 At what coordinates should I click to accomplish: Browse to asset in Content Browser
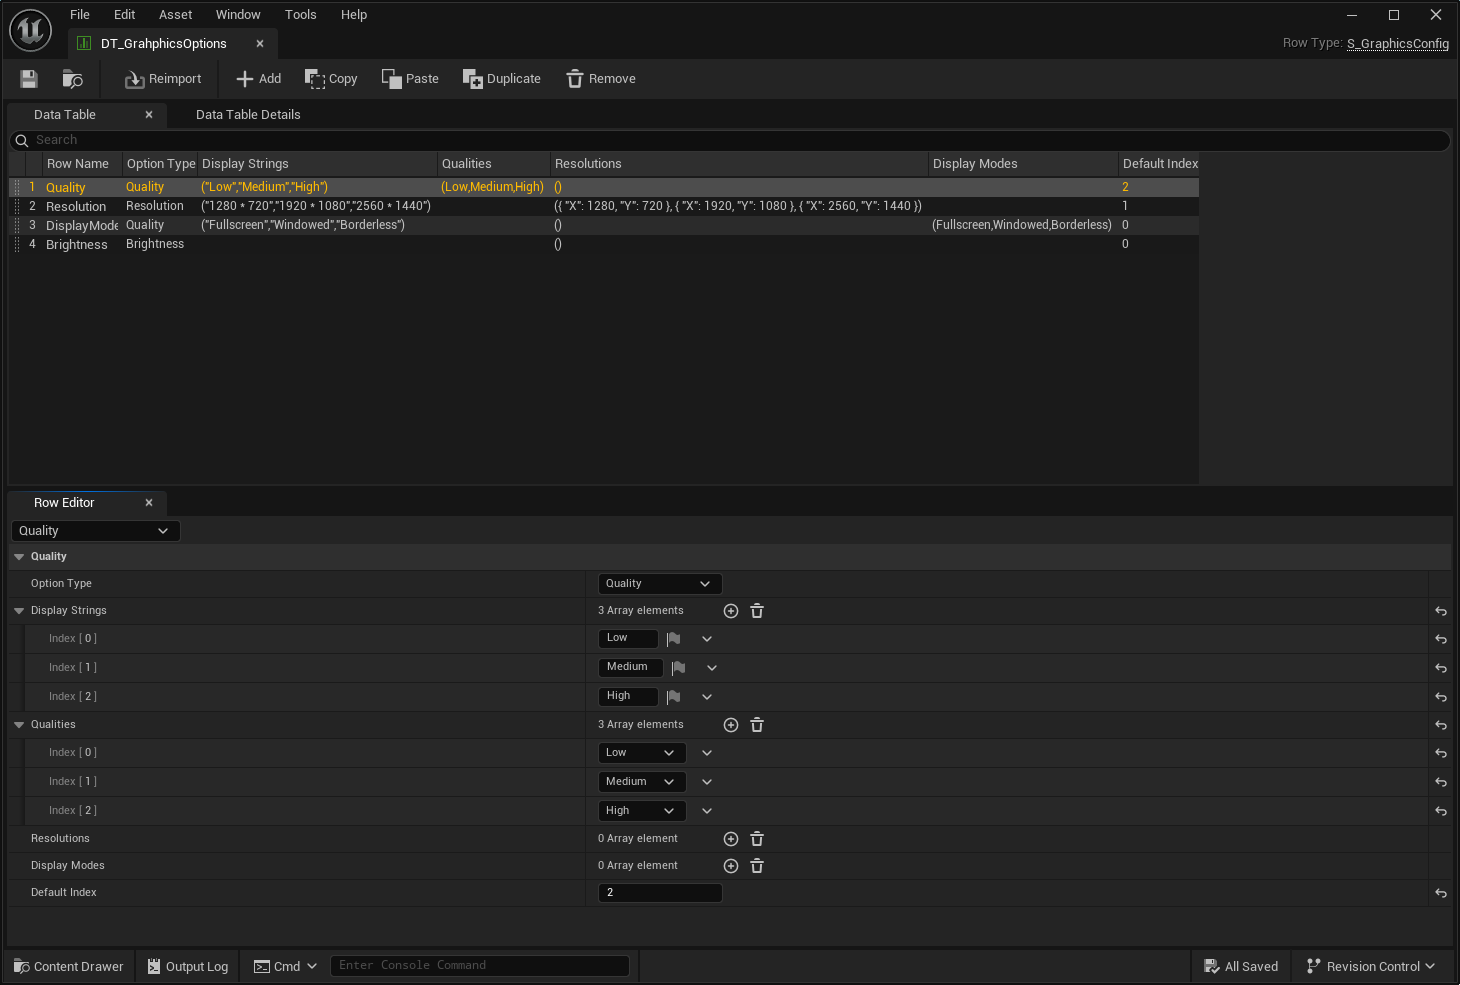(72, 79)
